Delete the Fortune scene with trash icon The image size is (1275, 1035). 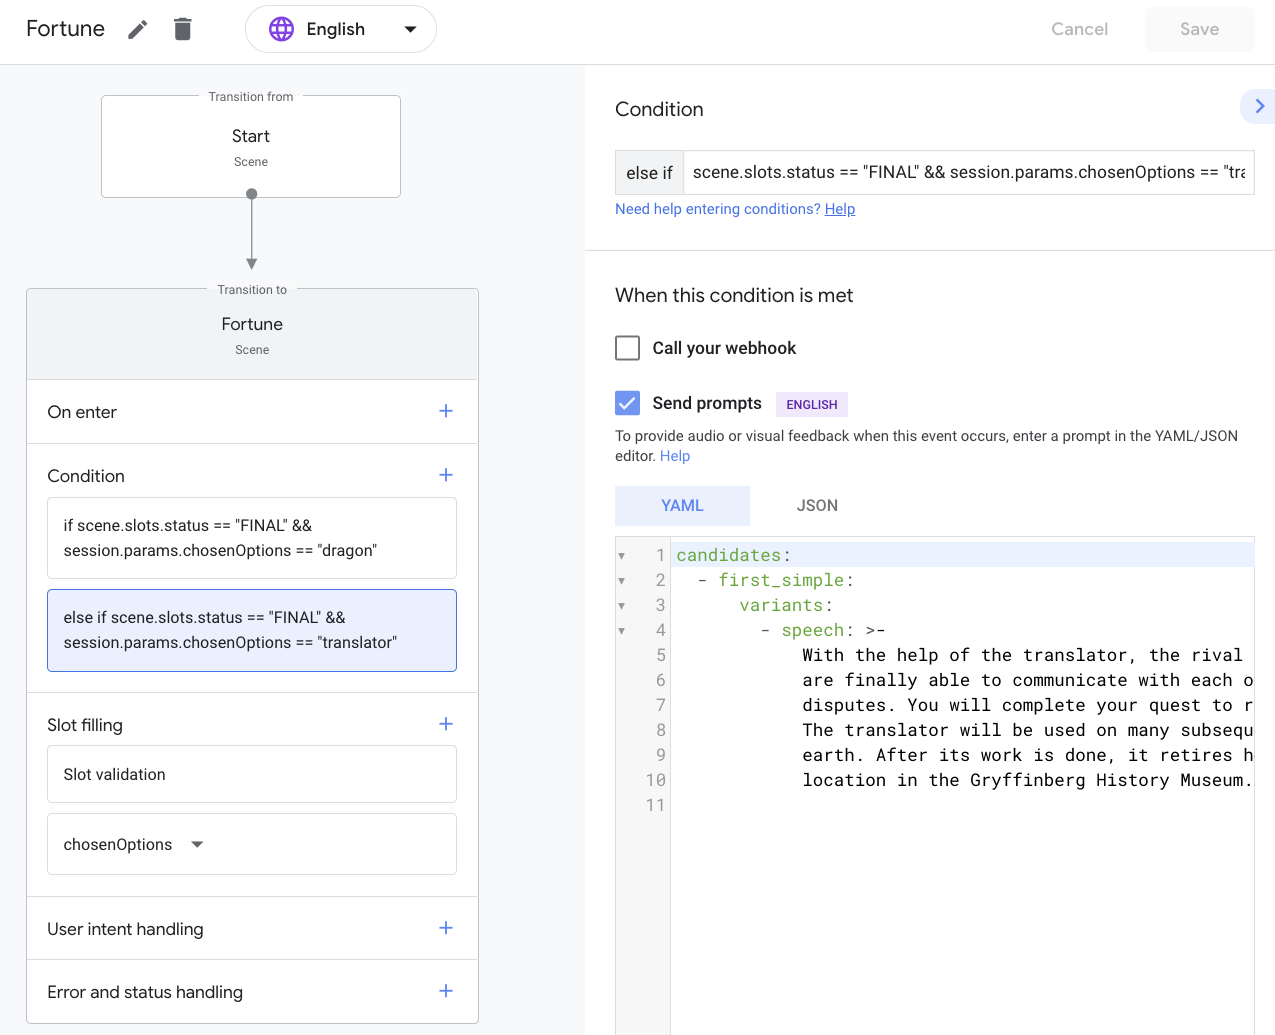[x=182, y=30]
